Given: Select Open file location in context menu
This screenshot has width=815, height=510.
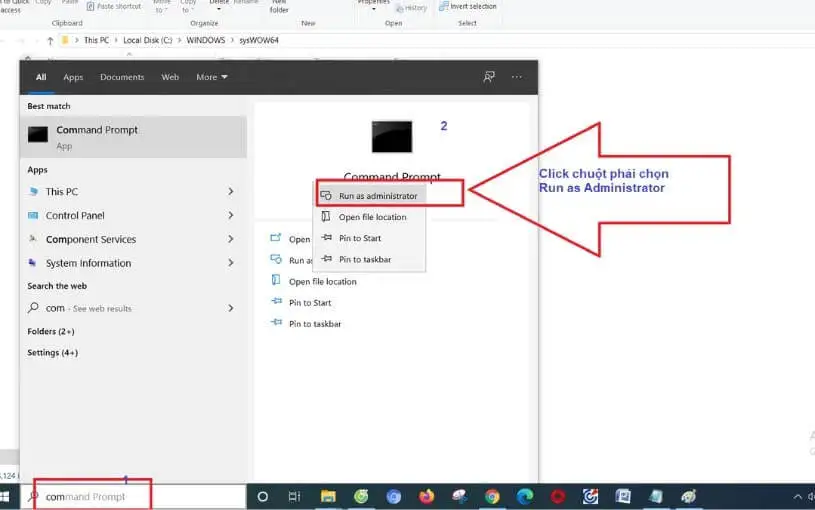Looking at the screenshot, I should point(370,217).
